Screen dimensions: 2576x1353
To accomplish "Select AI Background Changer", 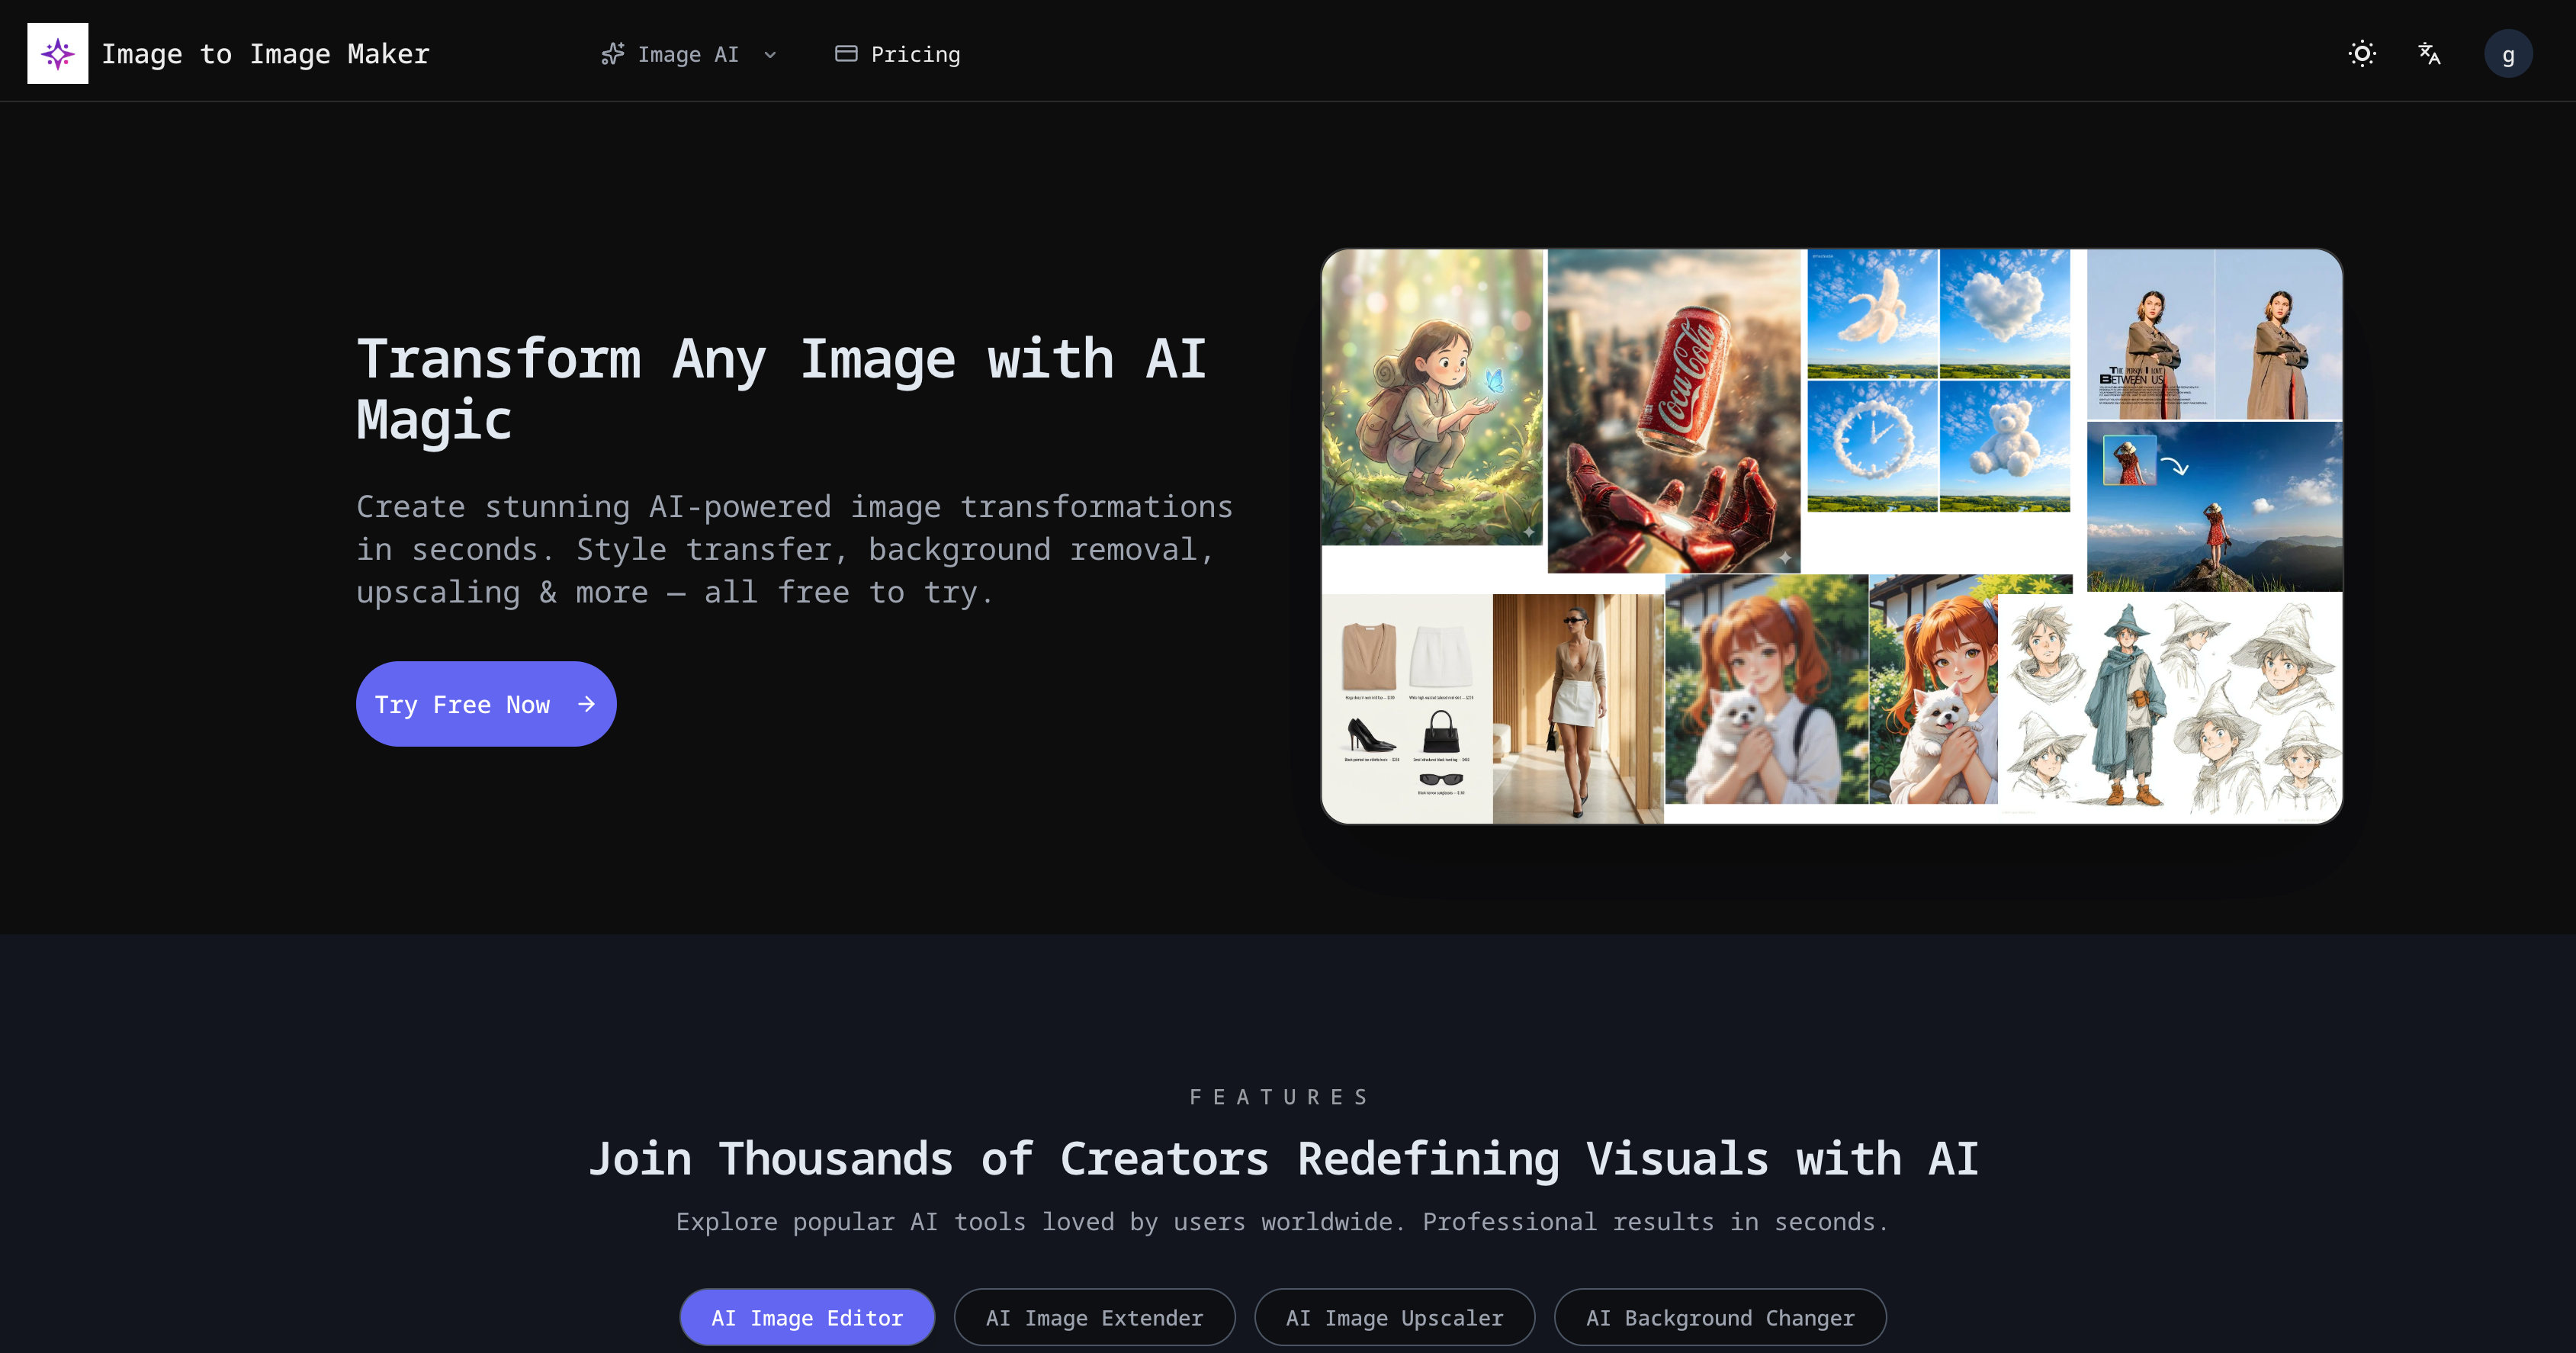I will tap(1719, 1317).
